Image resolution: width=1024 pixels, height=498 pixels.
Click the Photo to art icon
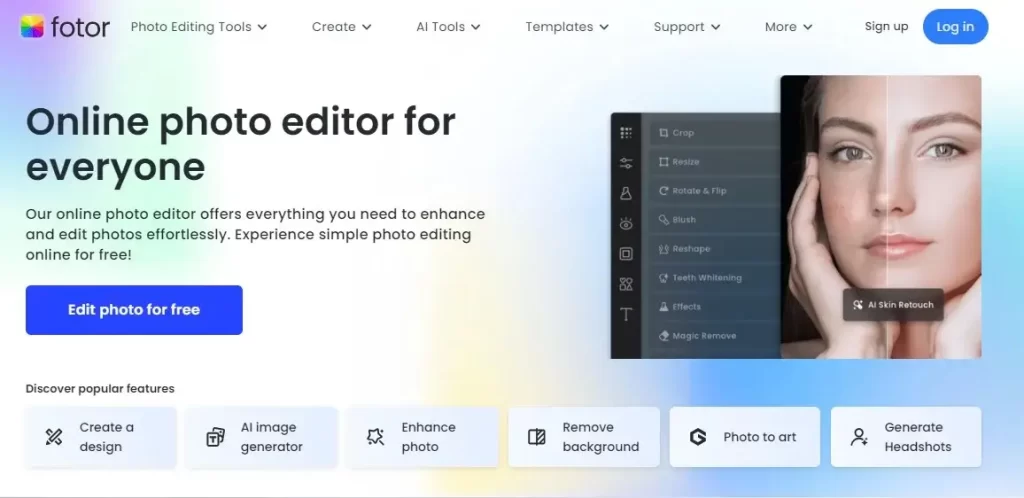(x=698, y=437)
